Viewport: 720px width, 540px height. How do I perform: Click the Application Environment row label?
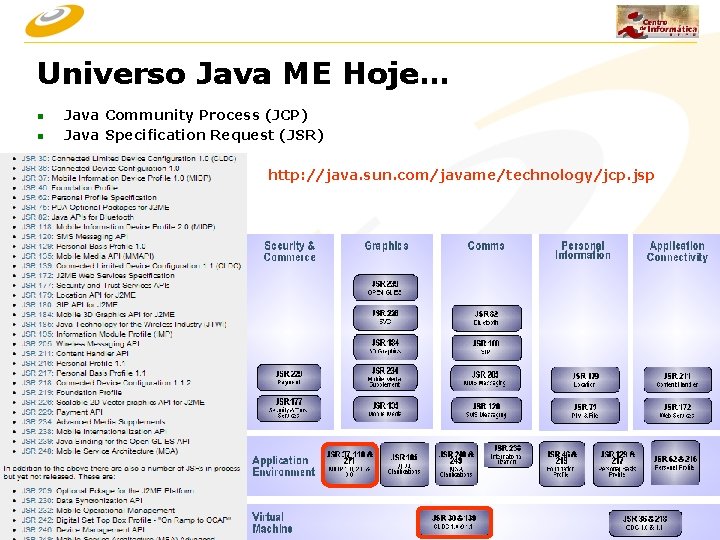(x=284, y=466)
